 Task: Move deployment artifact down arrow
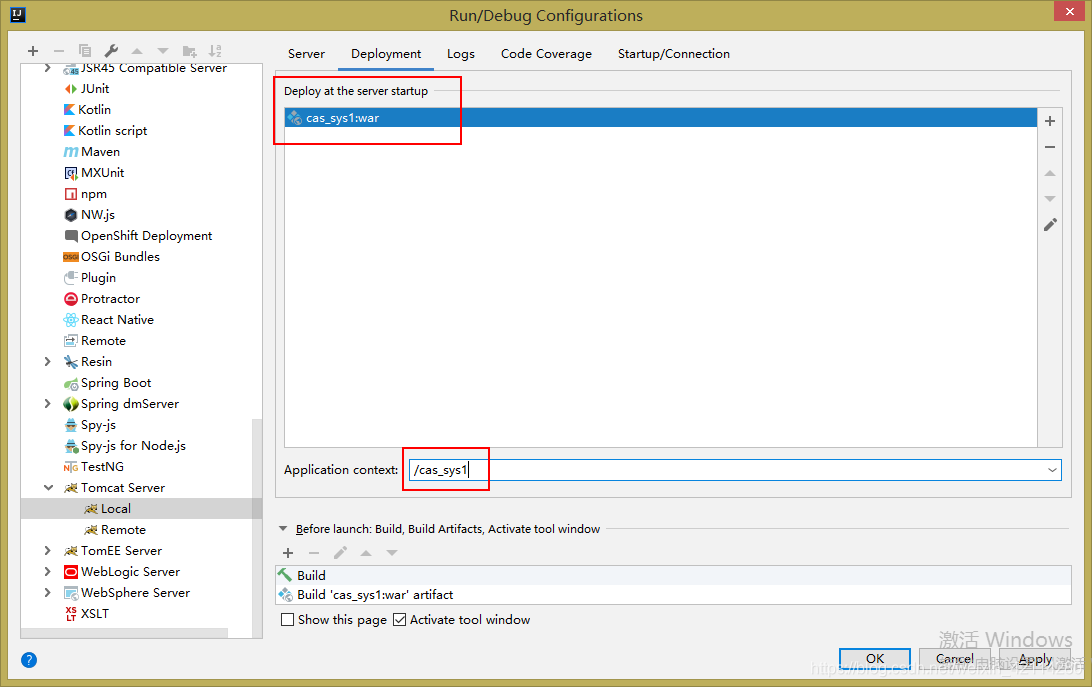click(x=1050, y=199)
